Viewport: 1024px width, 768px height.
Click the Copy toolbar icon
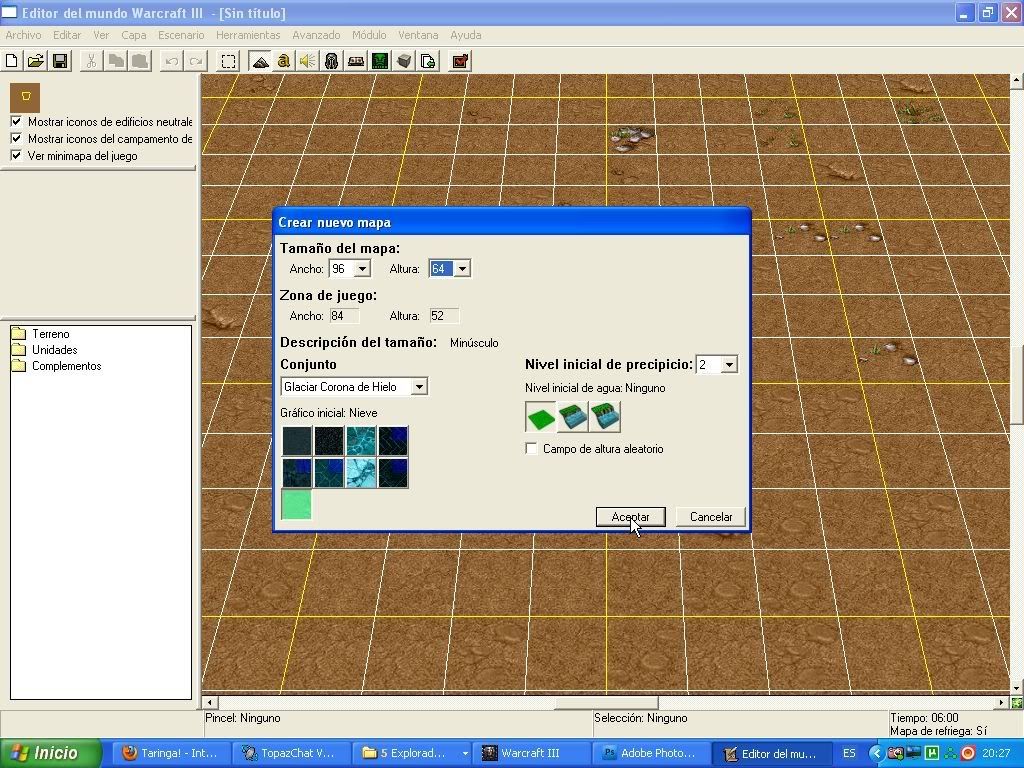(116, 61)
